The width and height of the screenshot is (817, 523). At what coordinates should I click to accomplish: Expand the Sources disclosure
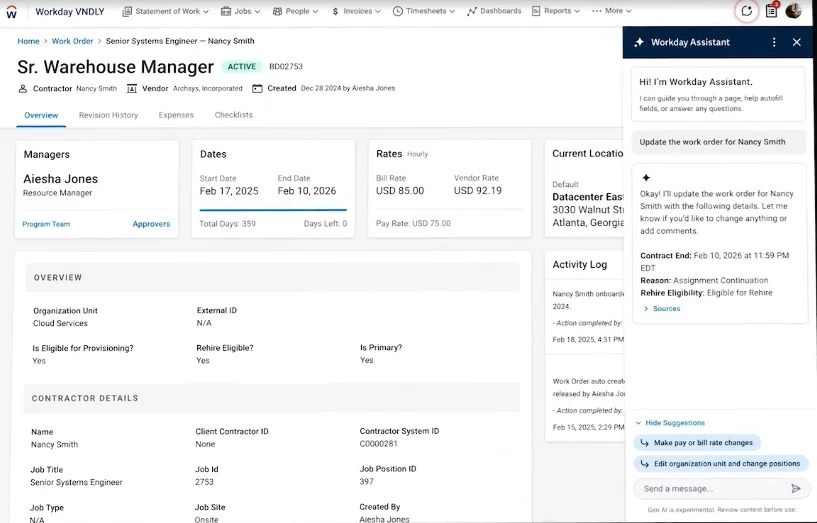tap(666, 309)
